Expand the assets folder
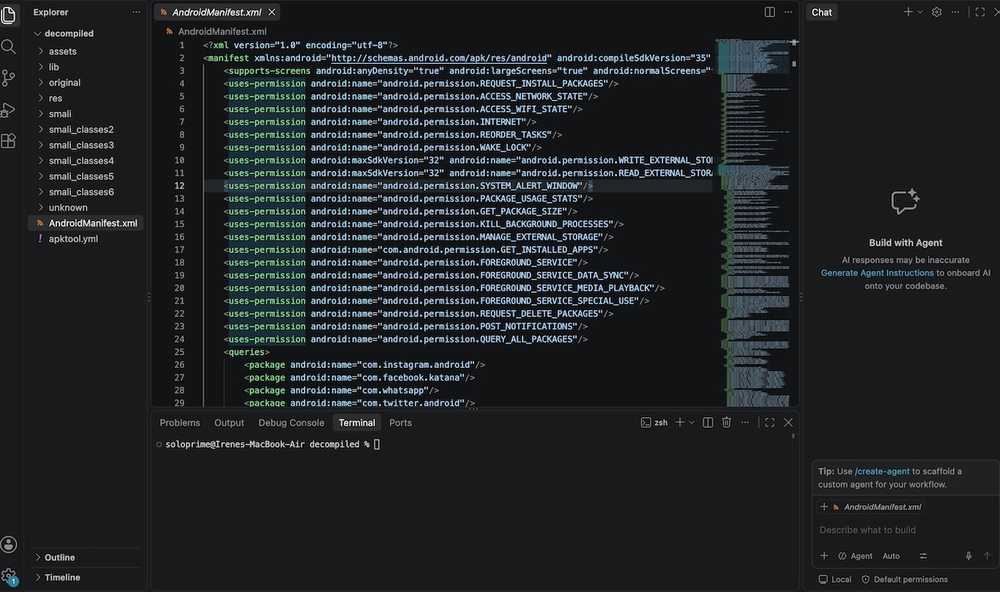Viewport: 1000px width, 592px height. pos(62,51)
